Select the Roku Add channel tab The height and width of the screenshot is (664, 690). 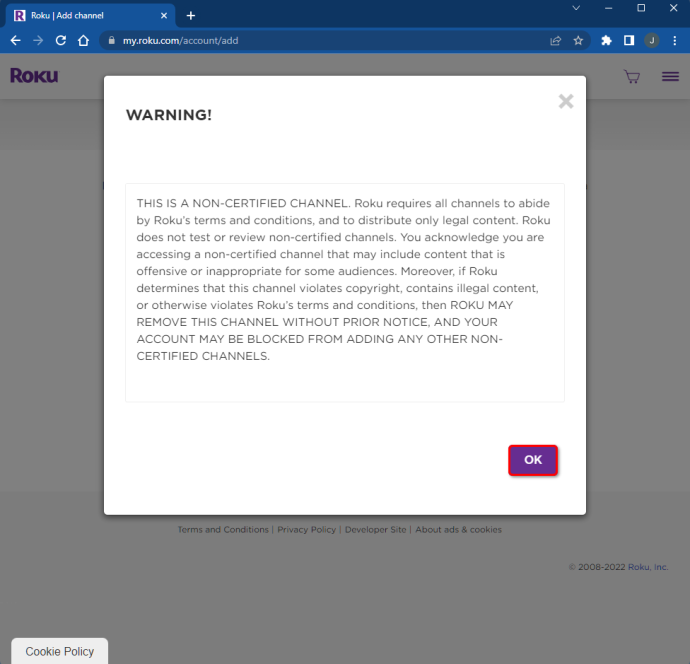coord(90,15)
